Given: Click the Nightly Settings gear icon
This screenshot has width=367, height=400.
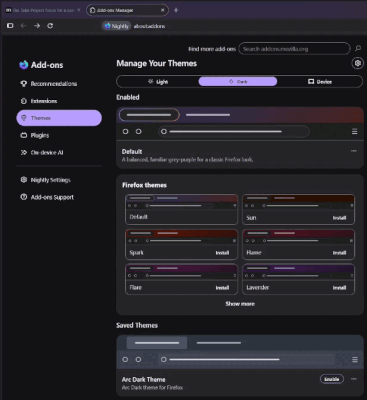Looking at the screenshot, I should pos(24,180).
